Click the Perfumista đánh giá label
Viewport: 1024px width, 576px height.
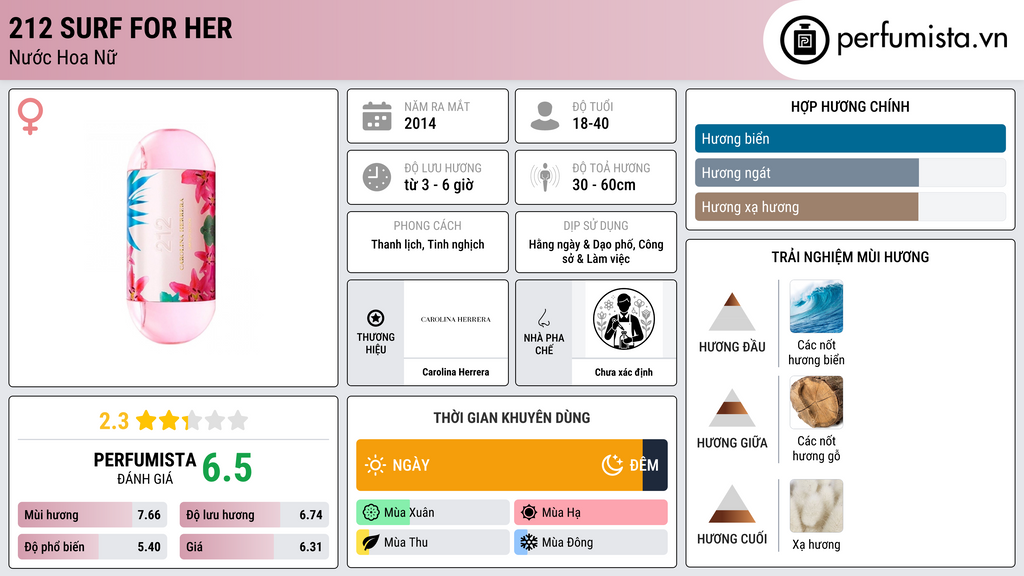click(145, 469)
